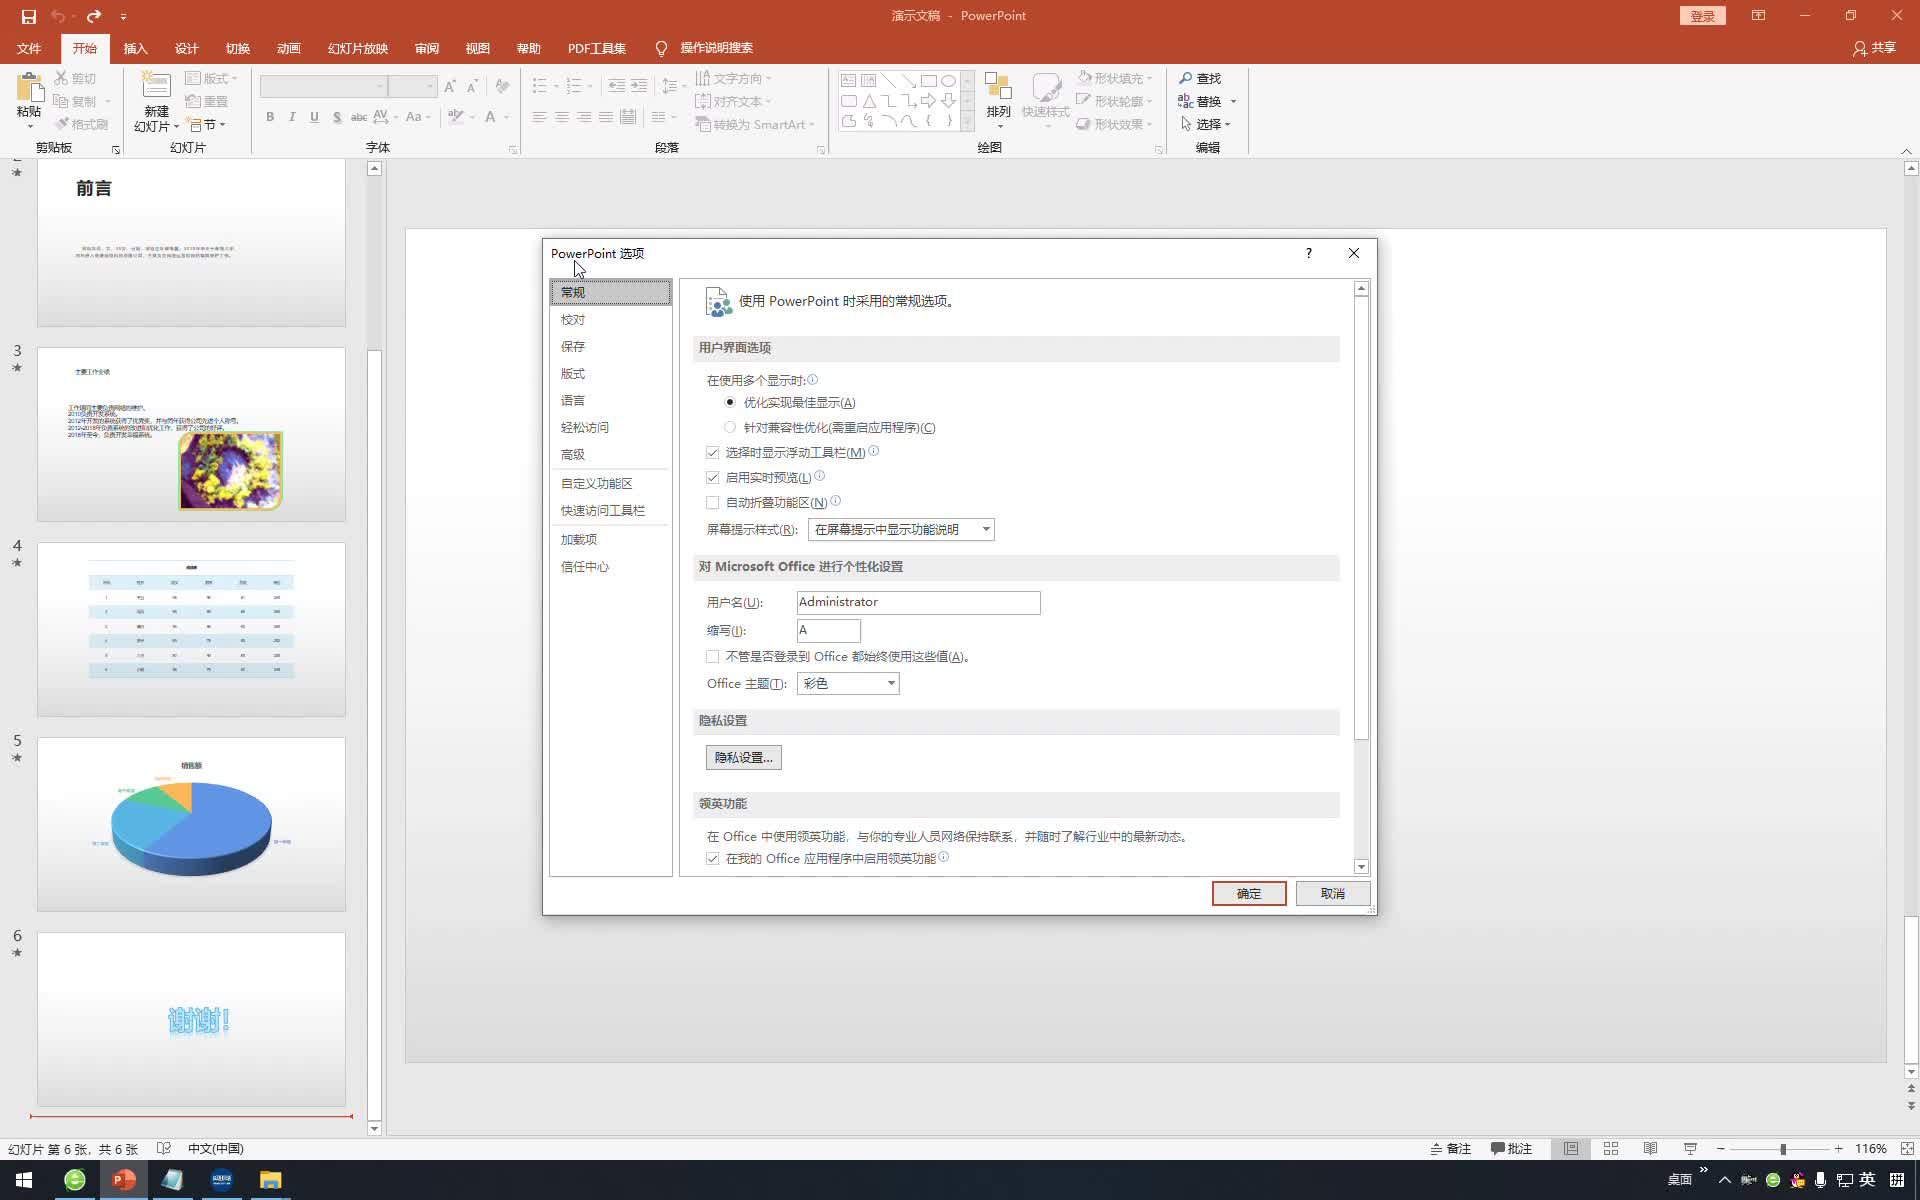Click the Save icon in quick access toolbar
Screen dimensions: 1920x1200
point(28,16)
